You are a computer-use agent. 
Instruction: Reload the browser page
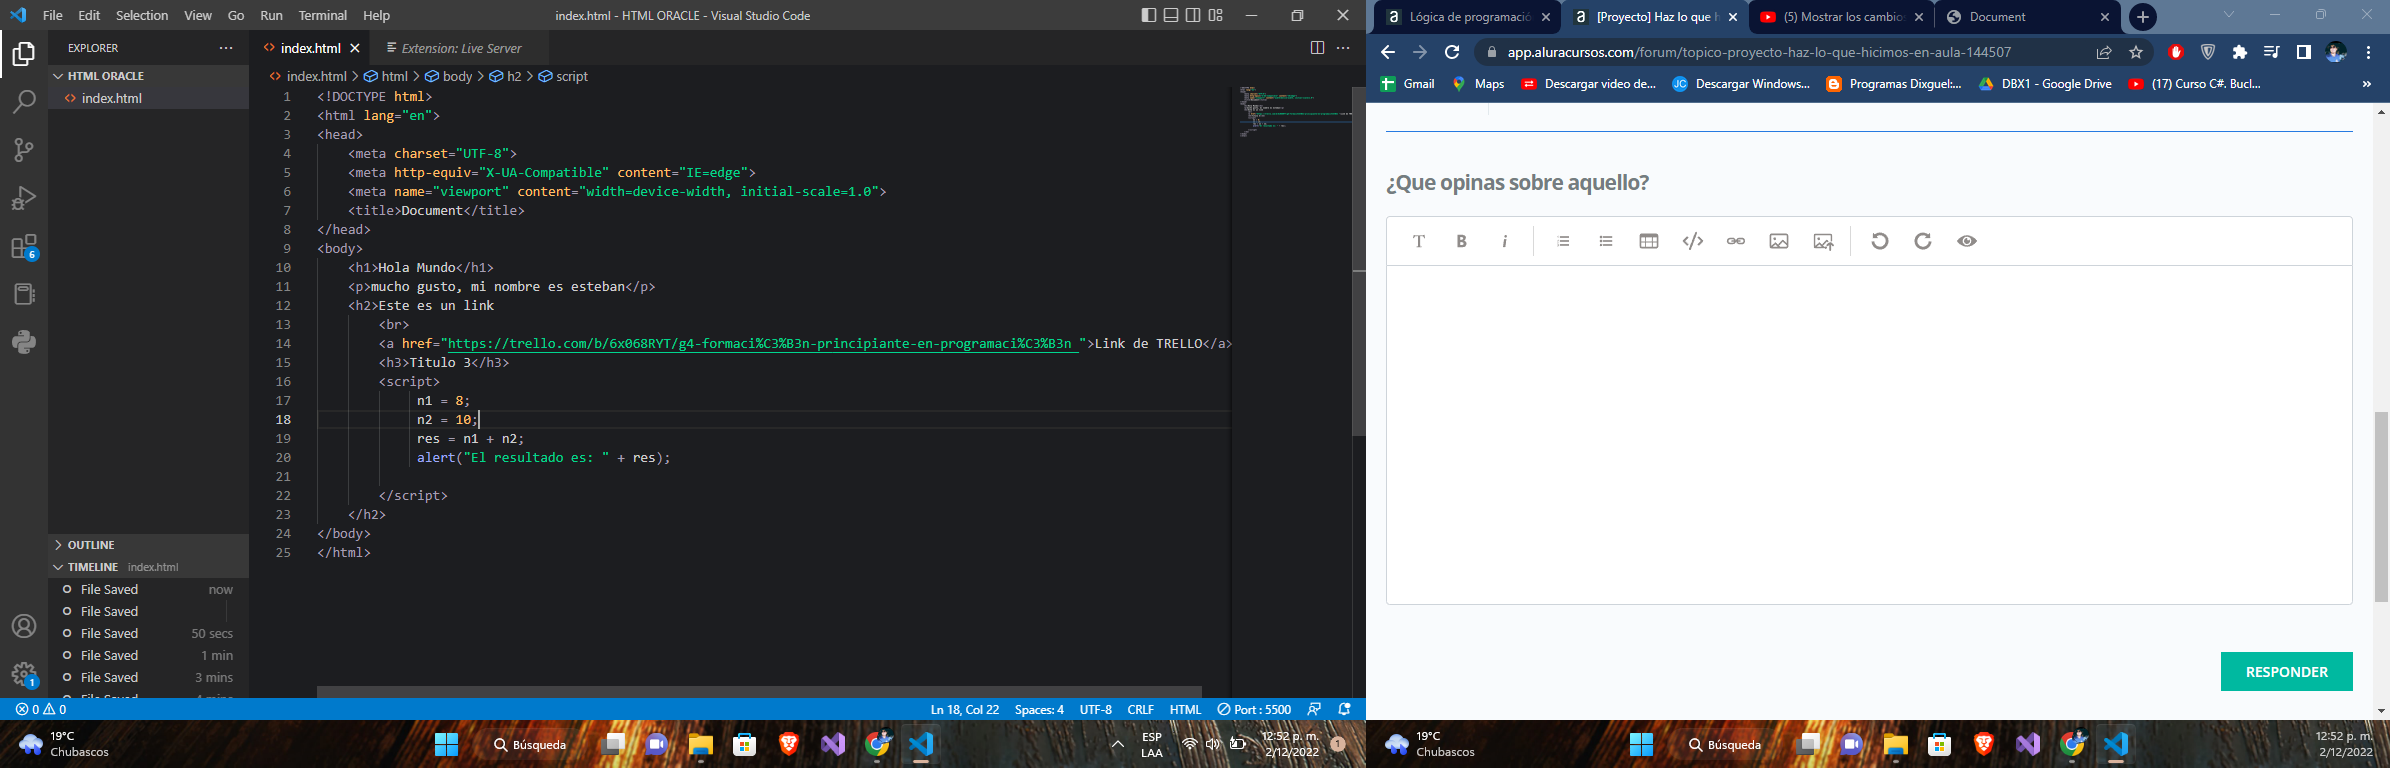click(x=1452, y=52)
